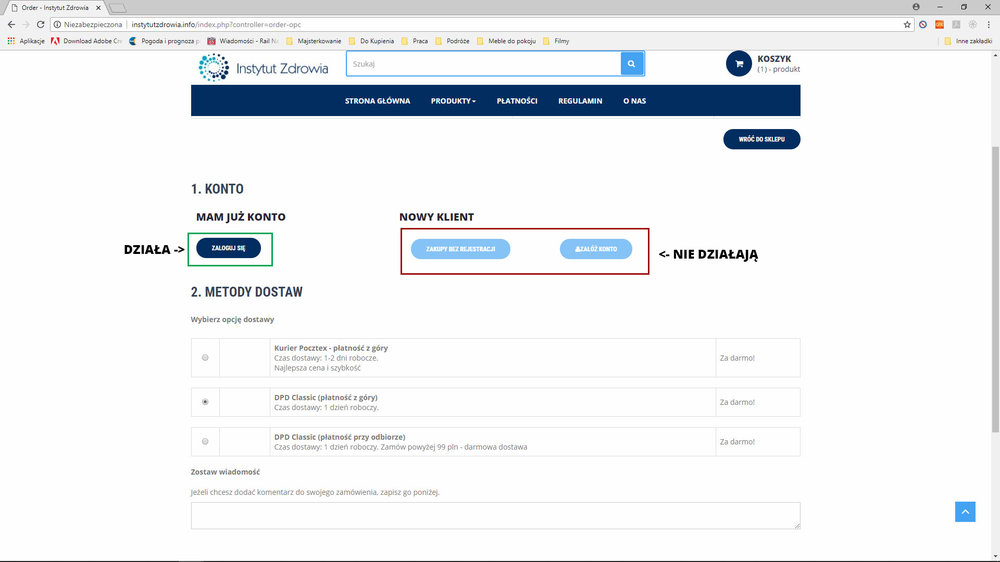Select DPD Classic płatność z góry radio
Screen dimensions: 1000x562
(x=205, y=402)
